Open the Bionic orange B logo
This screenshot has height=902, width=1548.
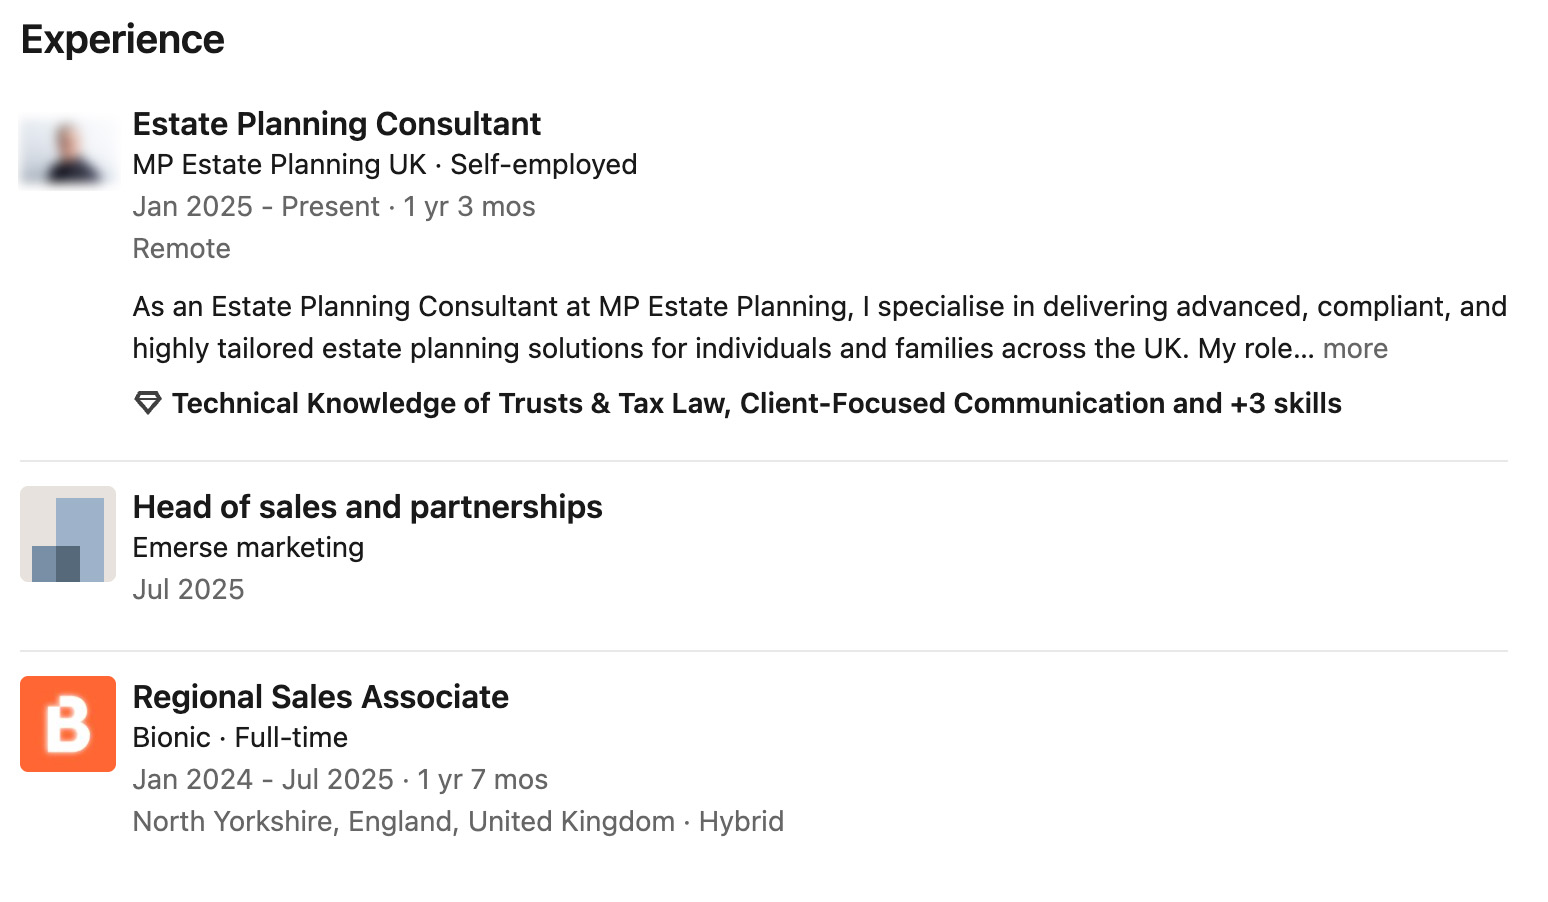67,724
